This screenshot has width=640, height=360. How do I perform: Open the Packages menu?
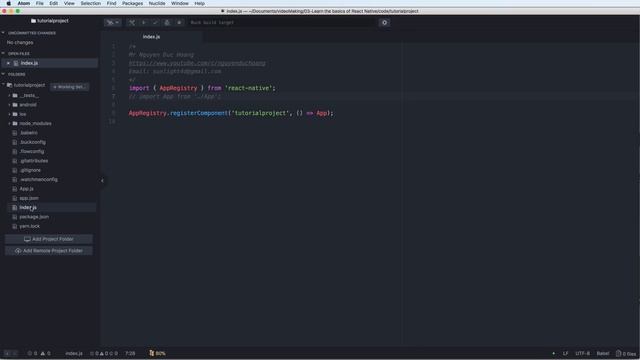133,3
